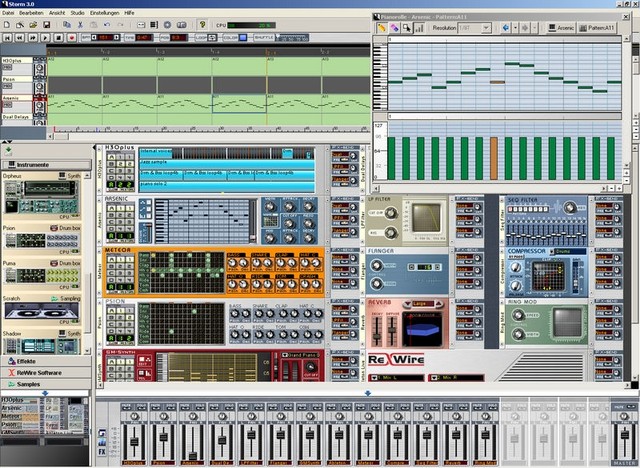Click the COLOR blue swatch in transport bar

[x=243, y=38]
